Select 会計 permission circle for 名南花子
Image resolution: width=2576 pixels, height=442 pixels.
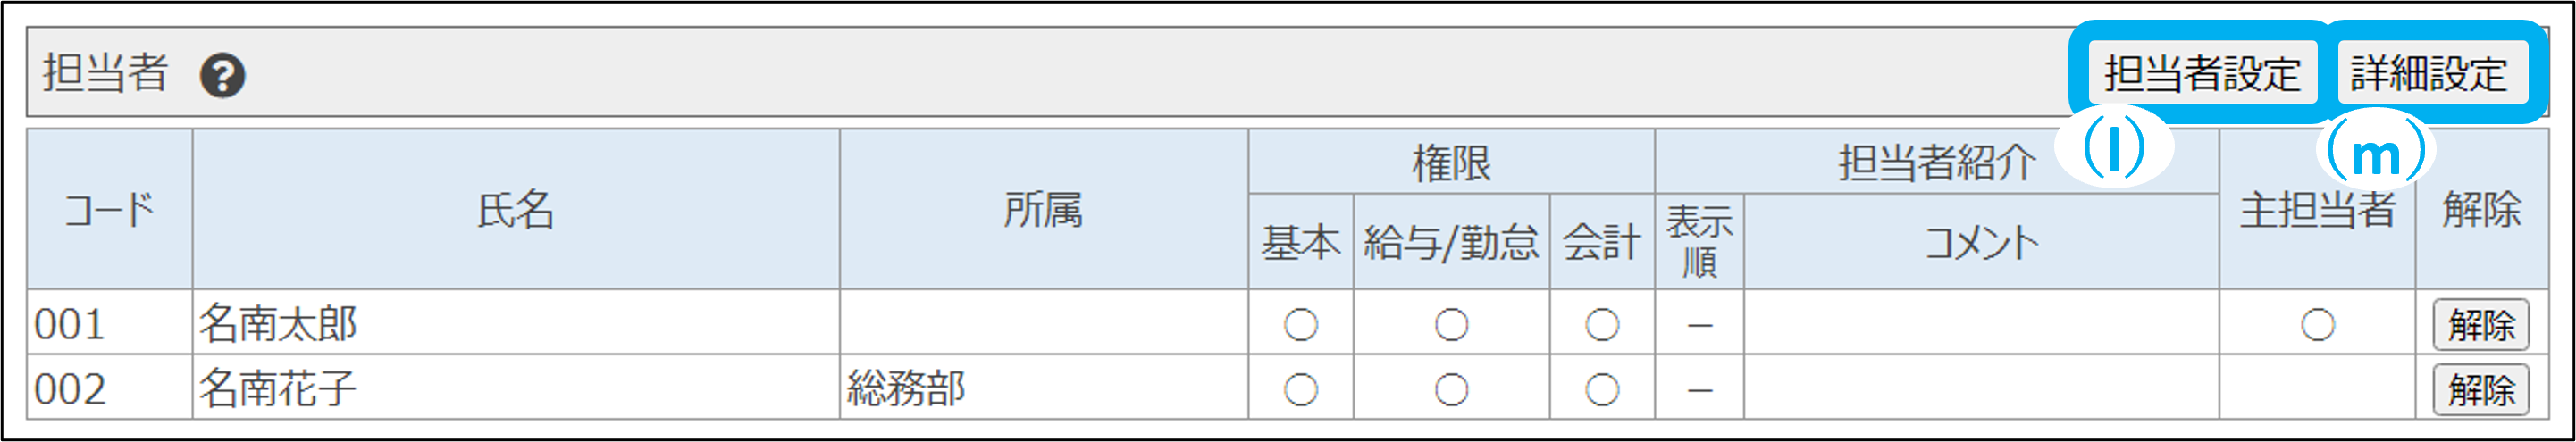[1602, 389]
